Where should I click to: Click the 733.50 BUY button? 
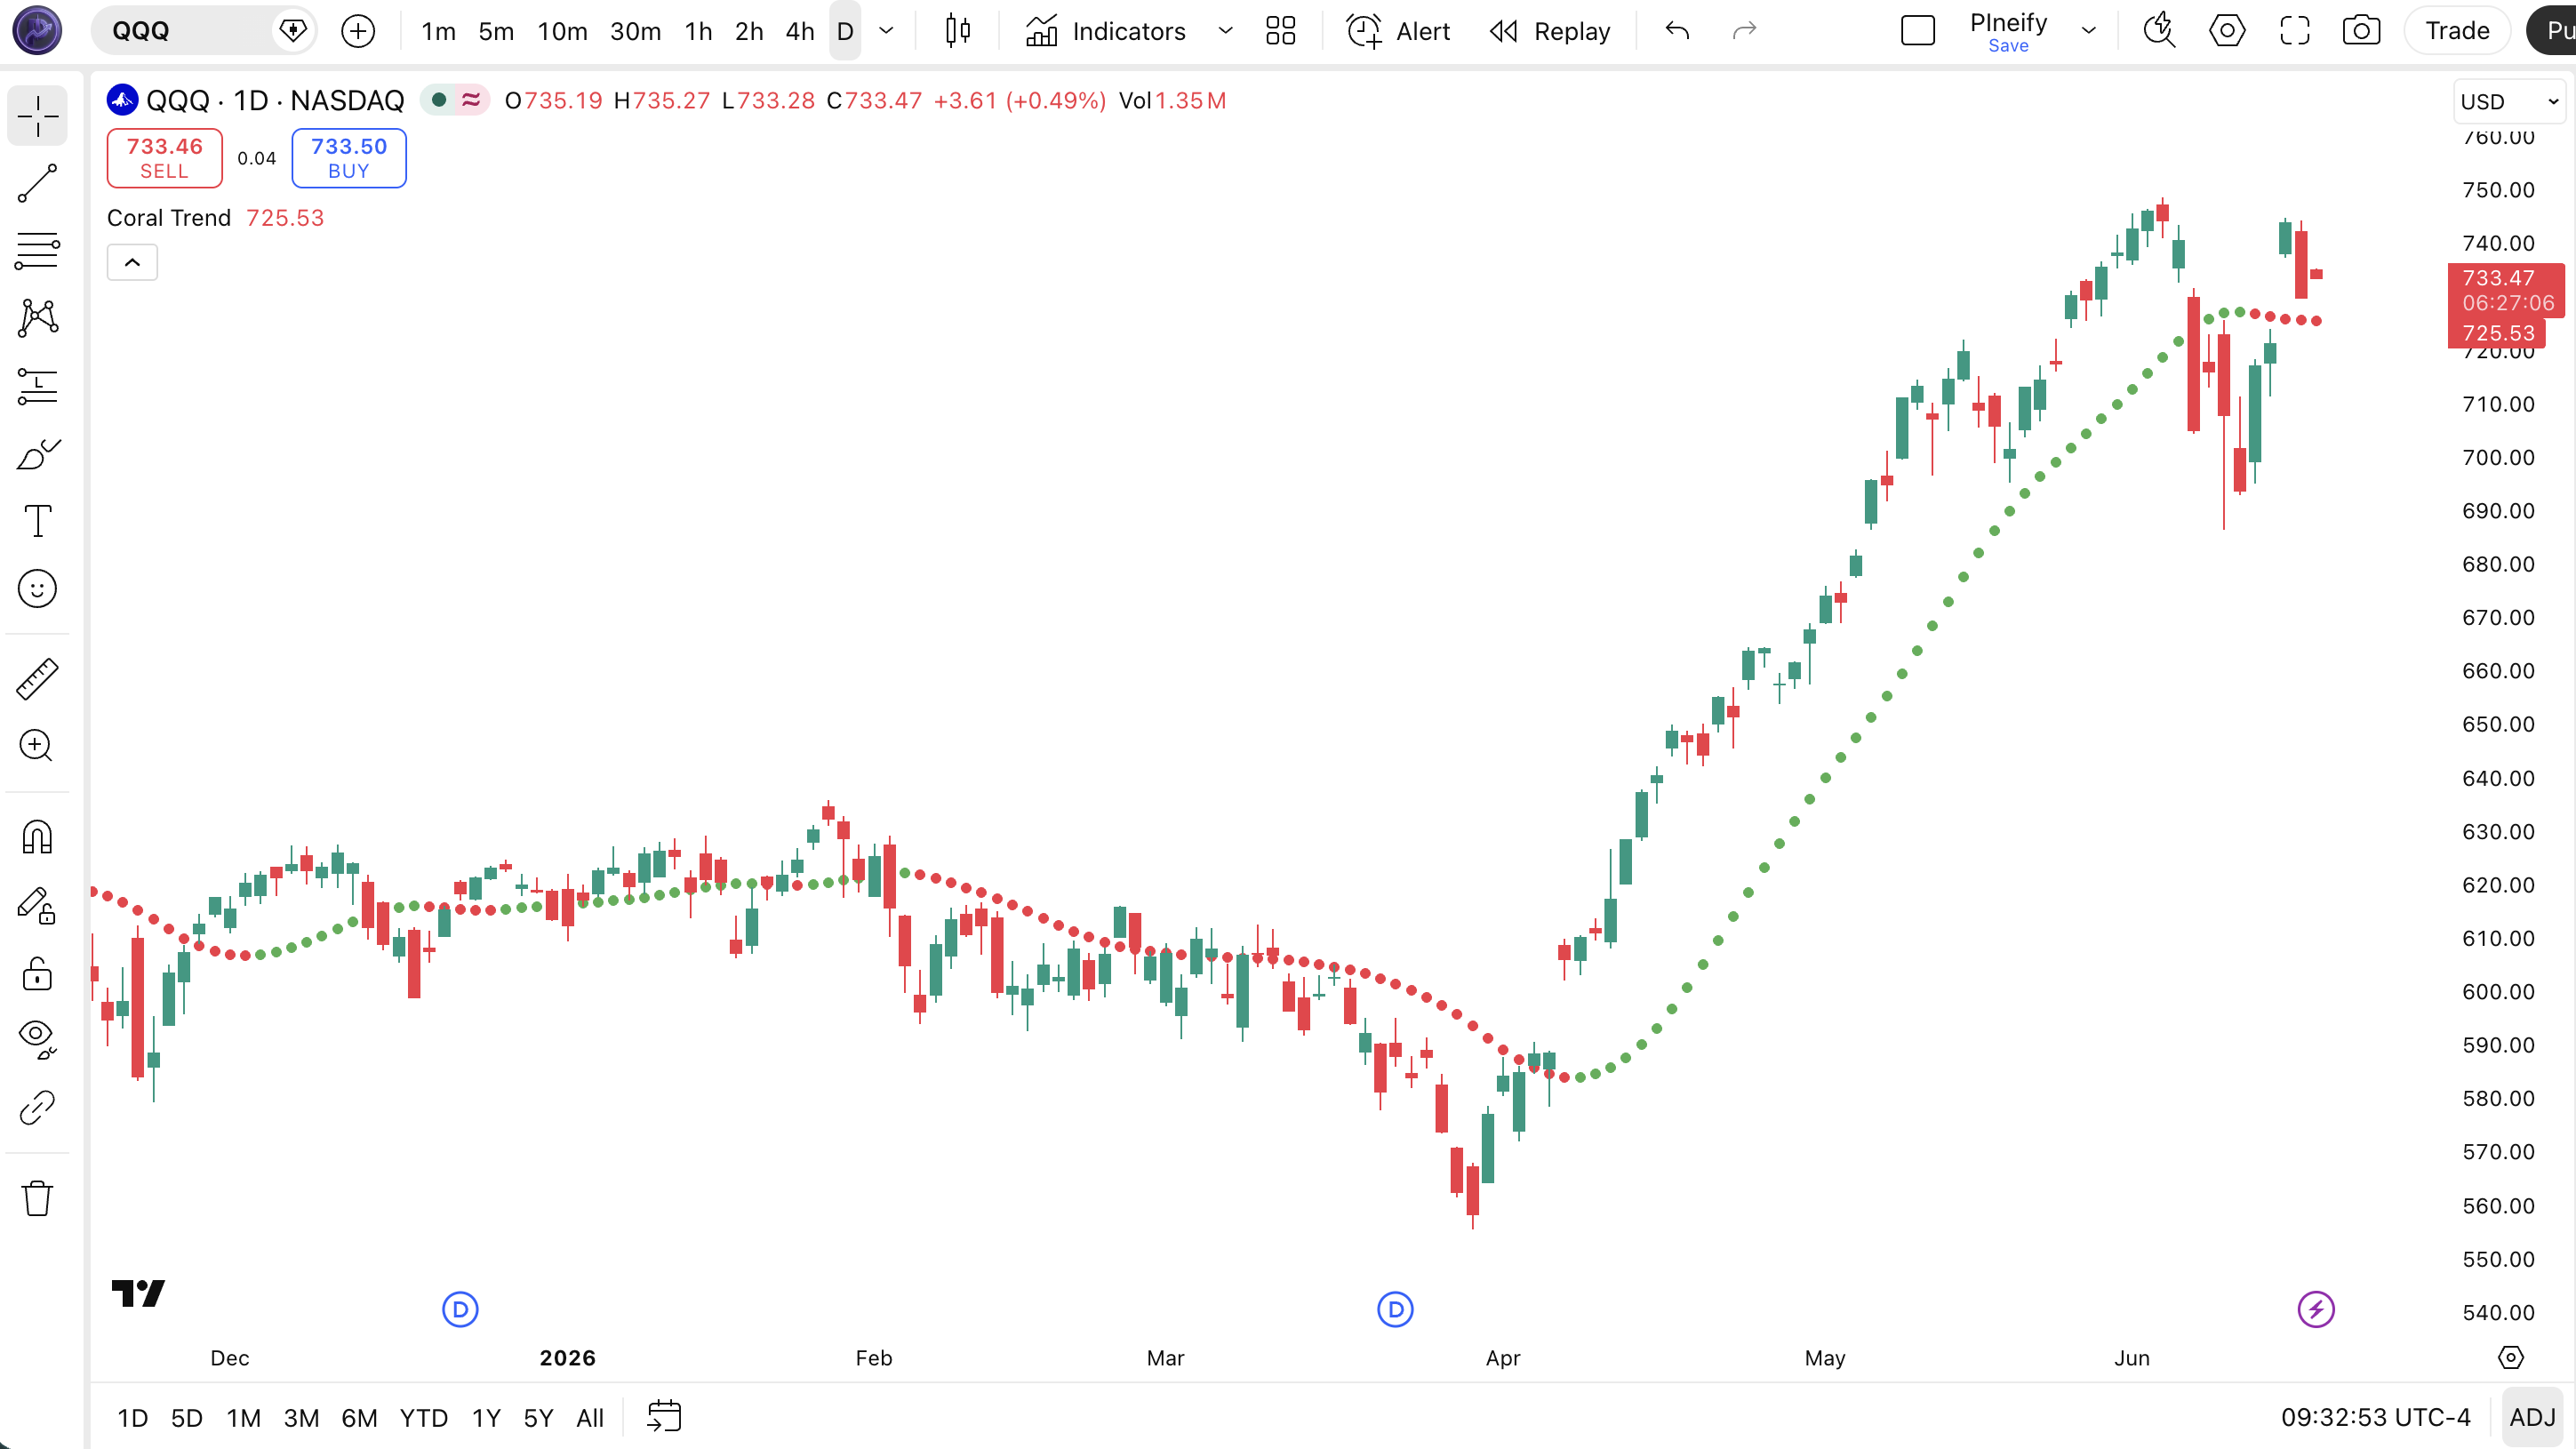(348, 158)
